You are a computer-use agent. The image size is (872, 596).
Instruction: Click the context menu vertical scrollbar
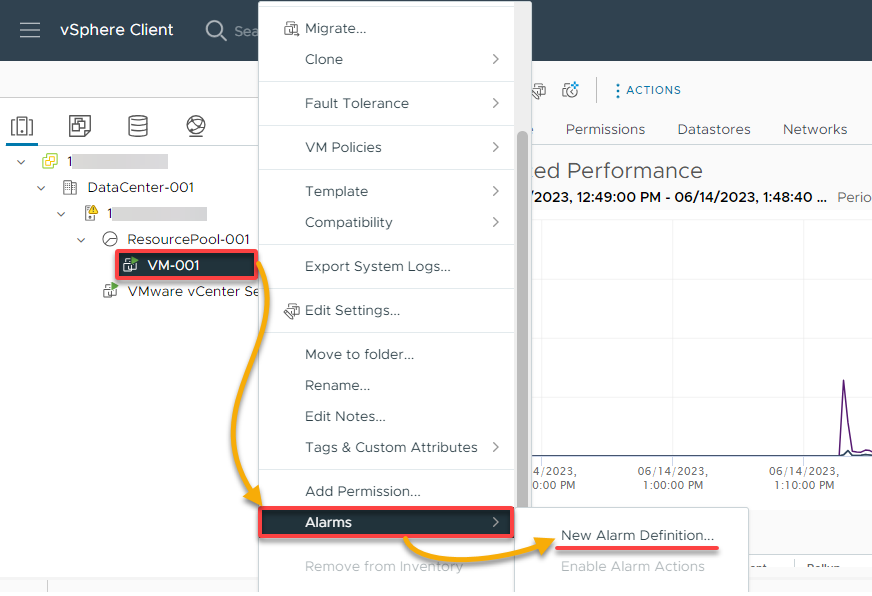point(522,317)
